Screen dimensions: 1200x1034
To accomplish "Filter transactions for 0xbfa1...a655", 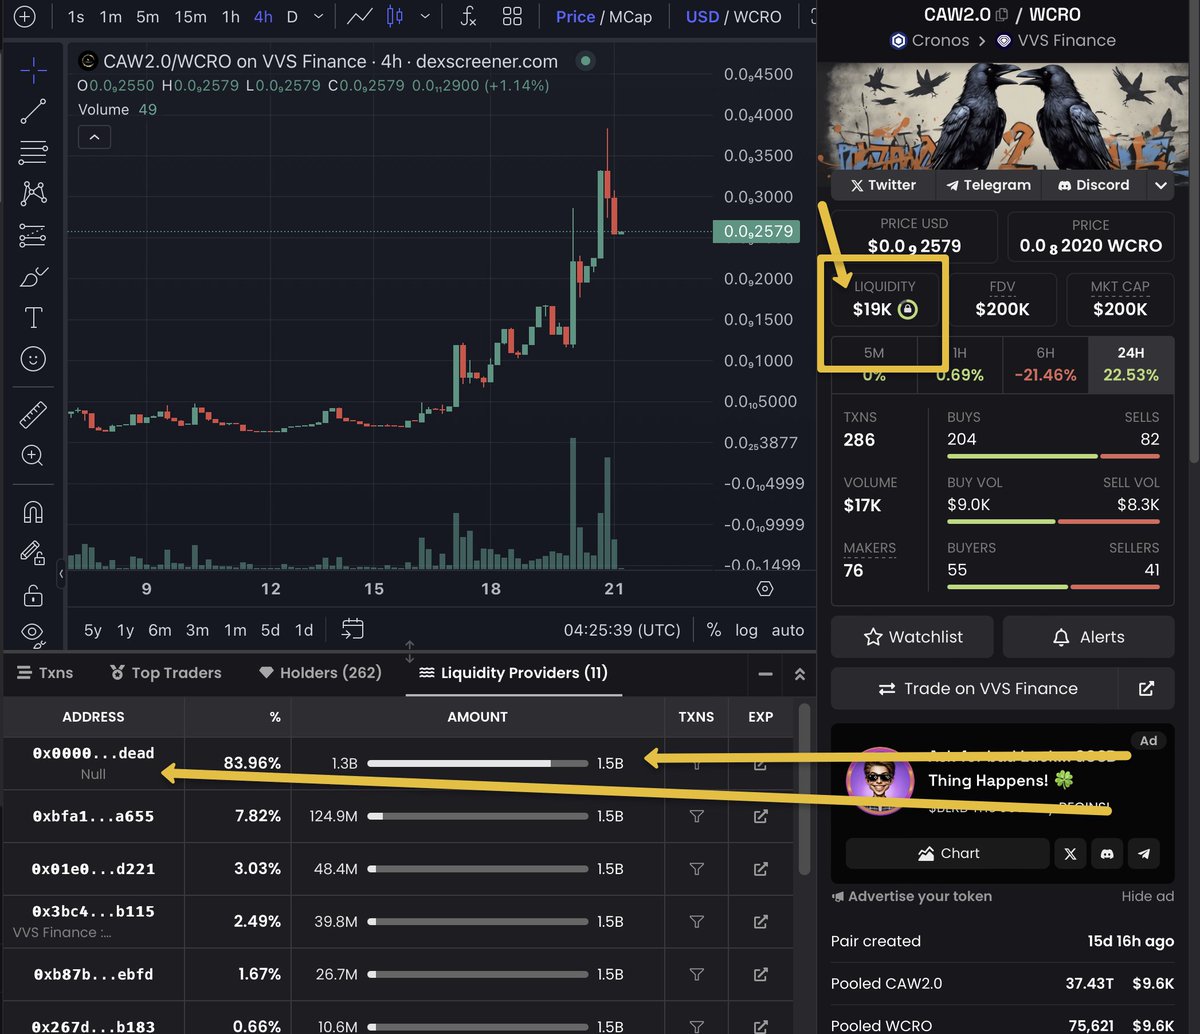I will click(x=697, y=816).
